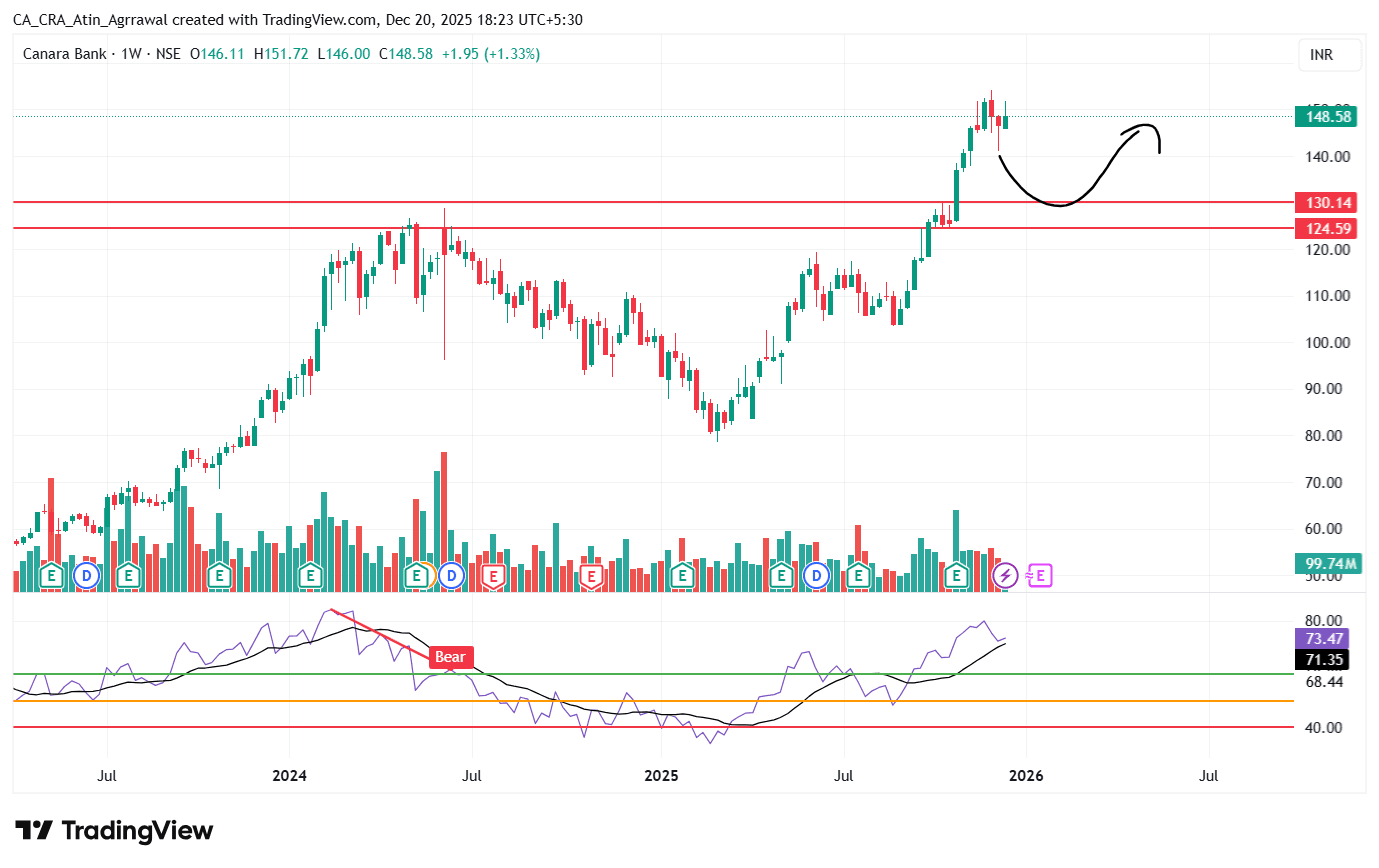Click the change value +1.95 (+1.33%)
The width and height of the screenshot is (1379, 868).
coord(490,54)
